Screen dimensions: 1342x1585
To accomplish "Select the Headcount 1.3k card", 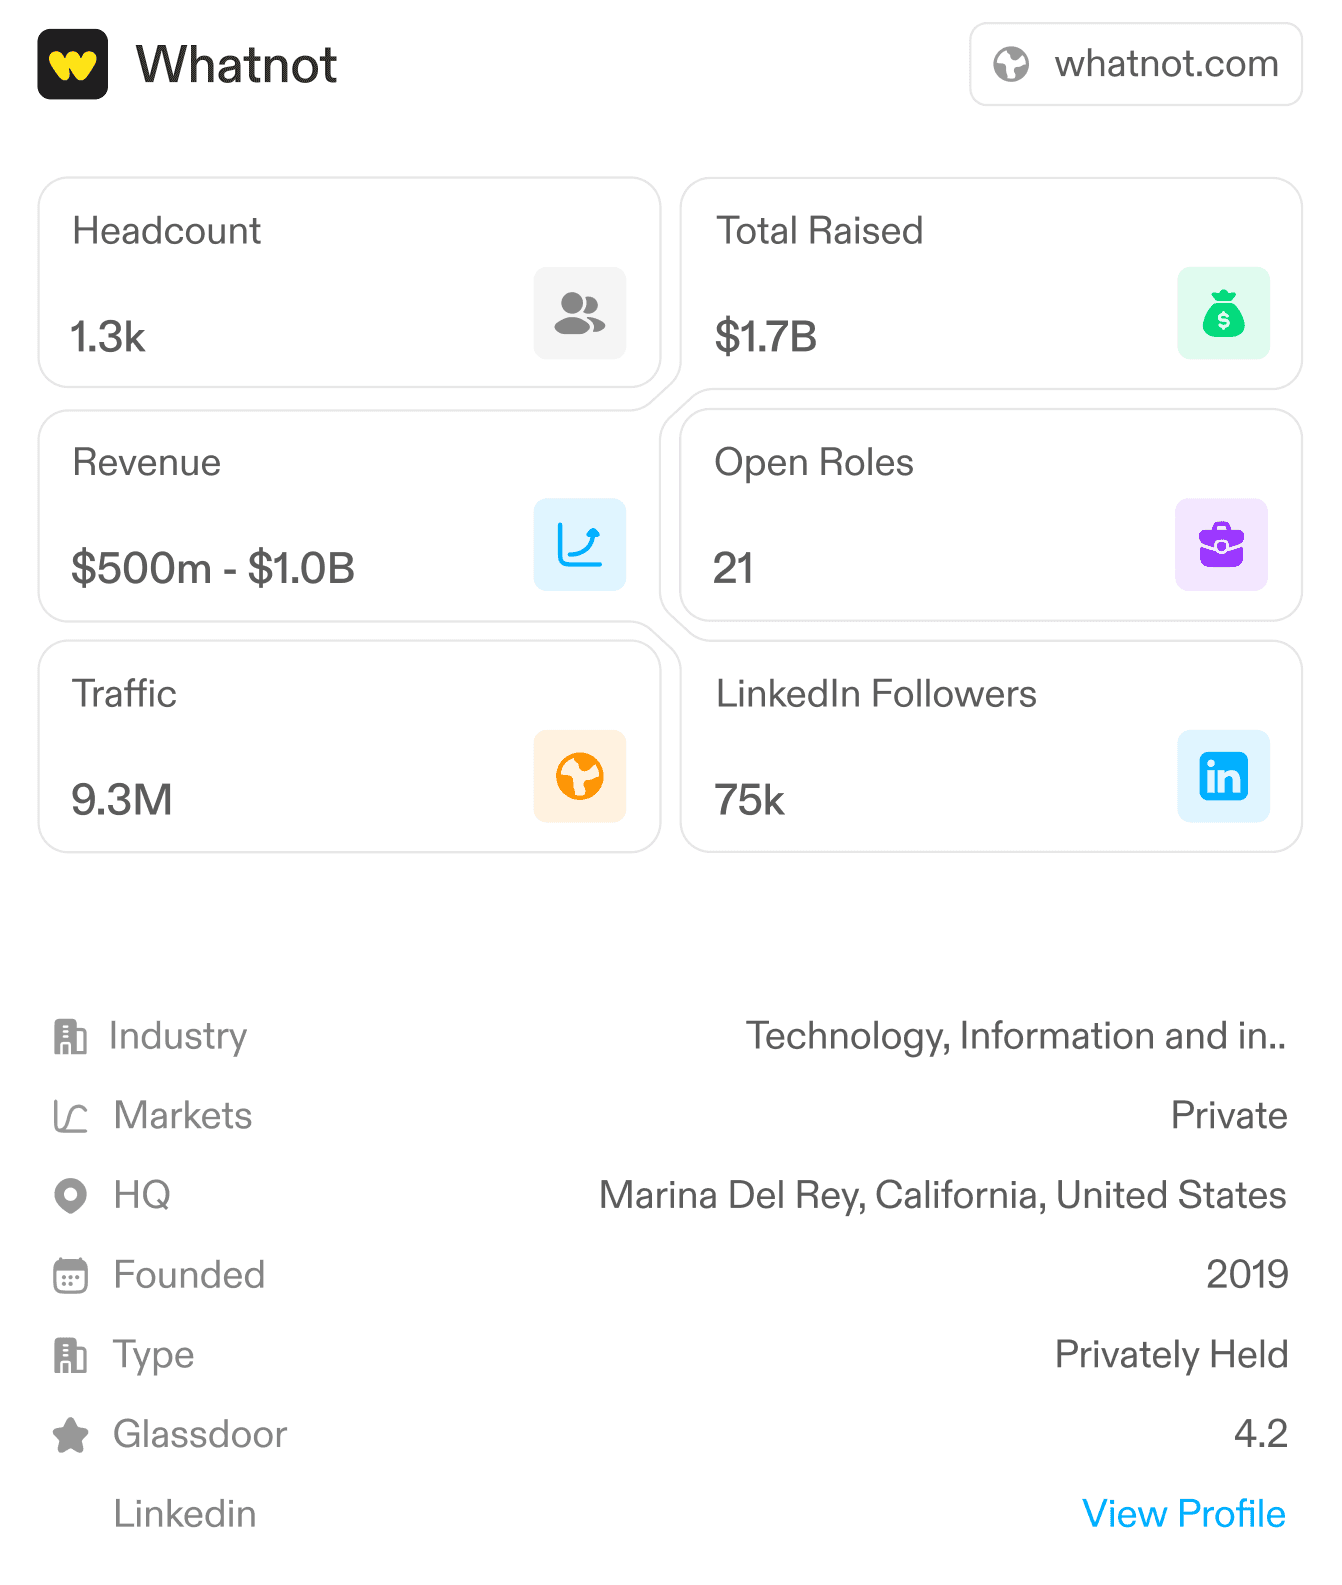I will [300, 283].
